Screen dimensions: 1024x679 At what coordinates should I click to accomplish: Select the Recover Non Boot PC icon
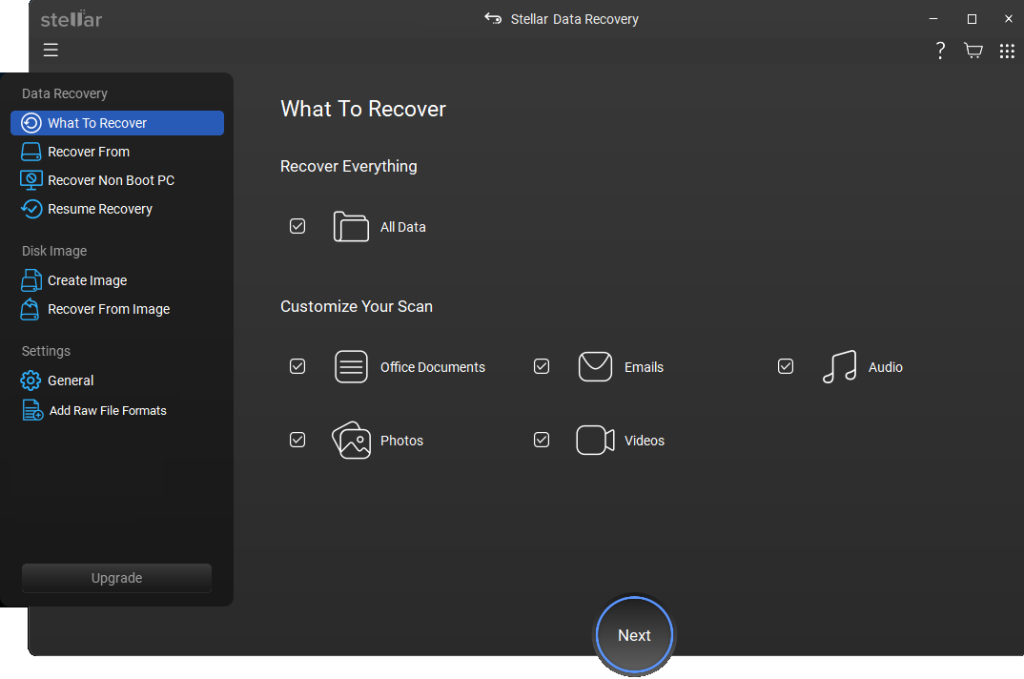(31, 180)
